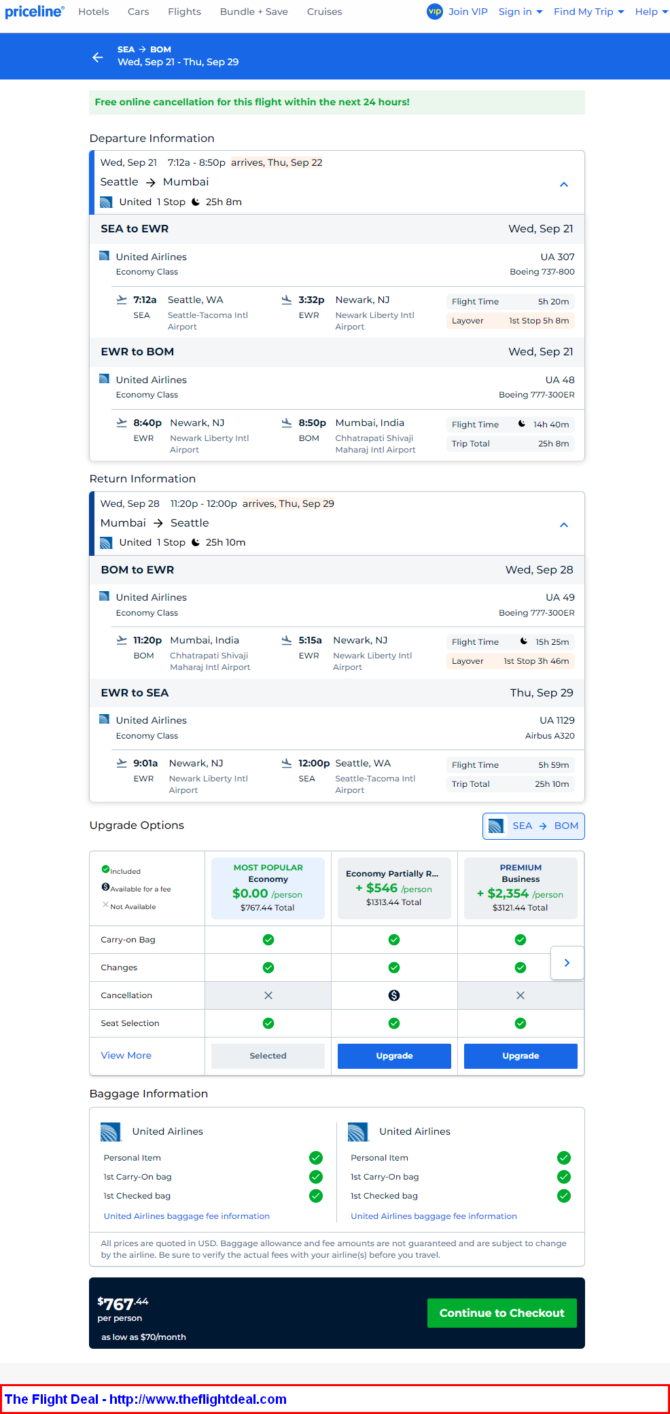
Task: Select the Economy Partially R... fare card
Action: (394, 888)
